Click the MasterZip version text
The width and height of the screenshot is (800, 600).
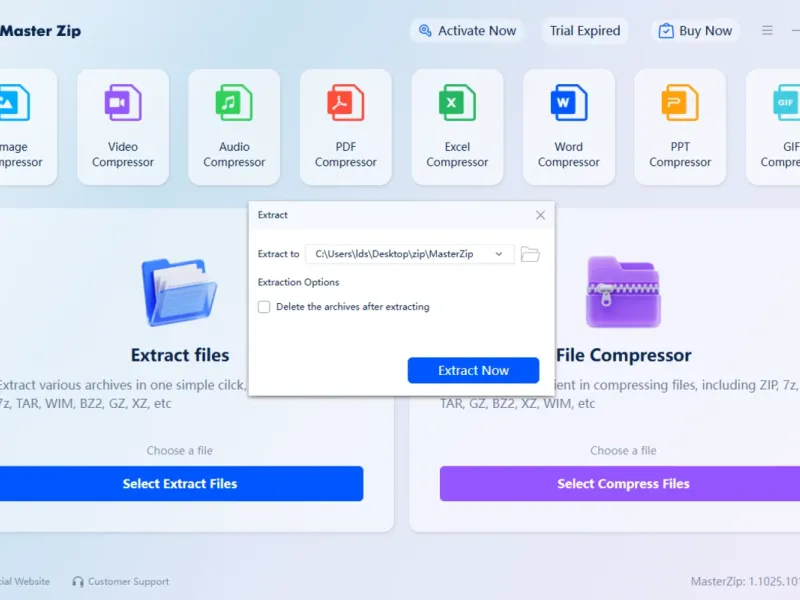[745, 582]
